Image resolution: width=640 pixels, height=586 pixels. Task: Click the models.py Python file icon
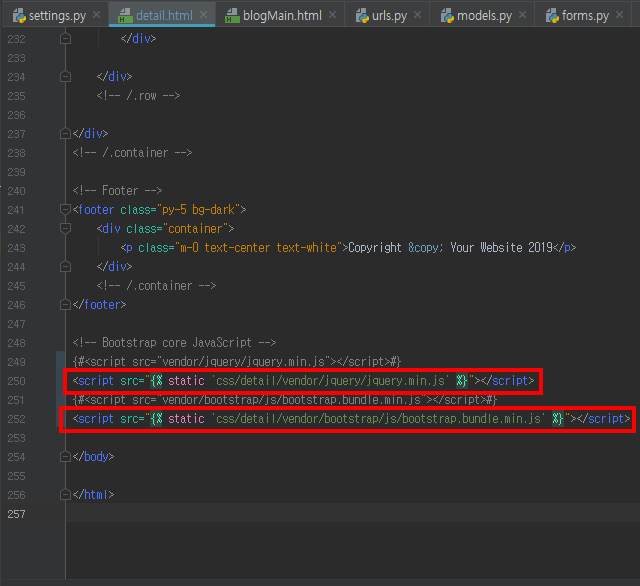pyautogui.click(x=447, y=16)
